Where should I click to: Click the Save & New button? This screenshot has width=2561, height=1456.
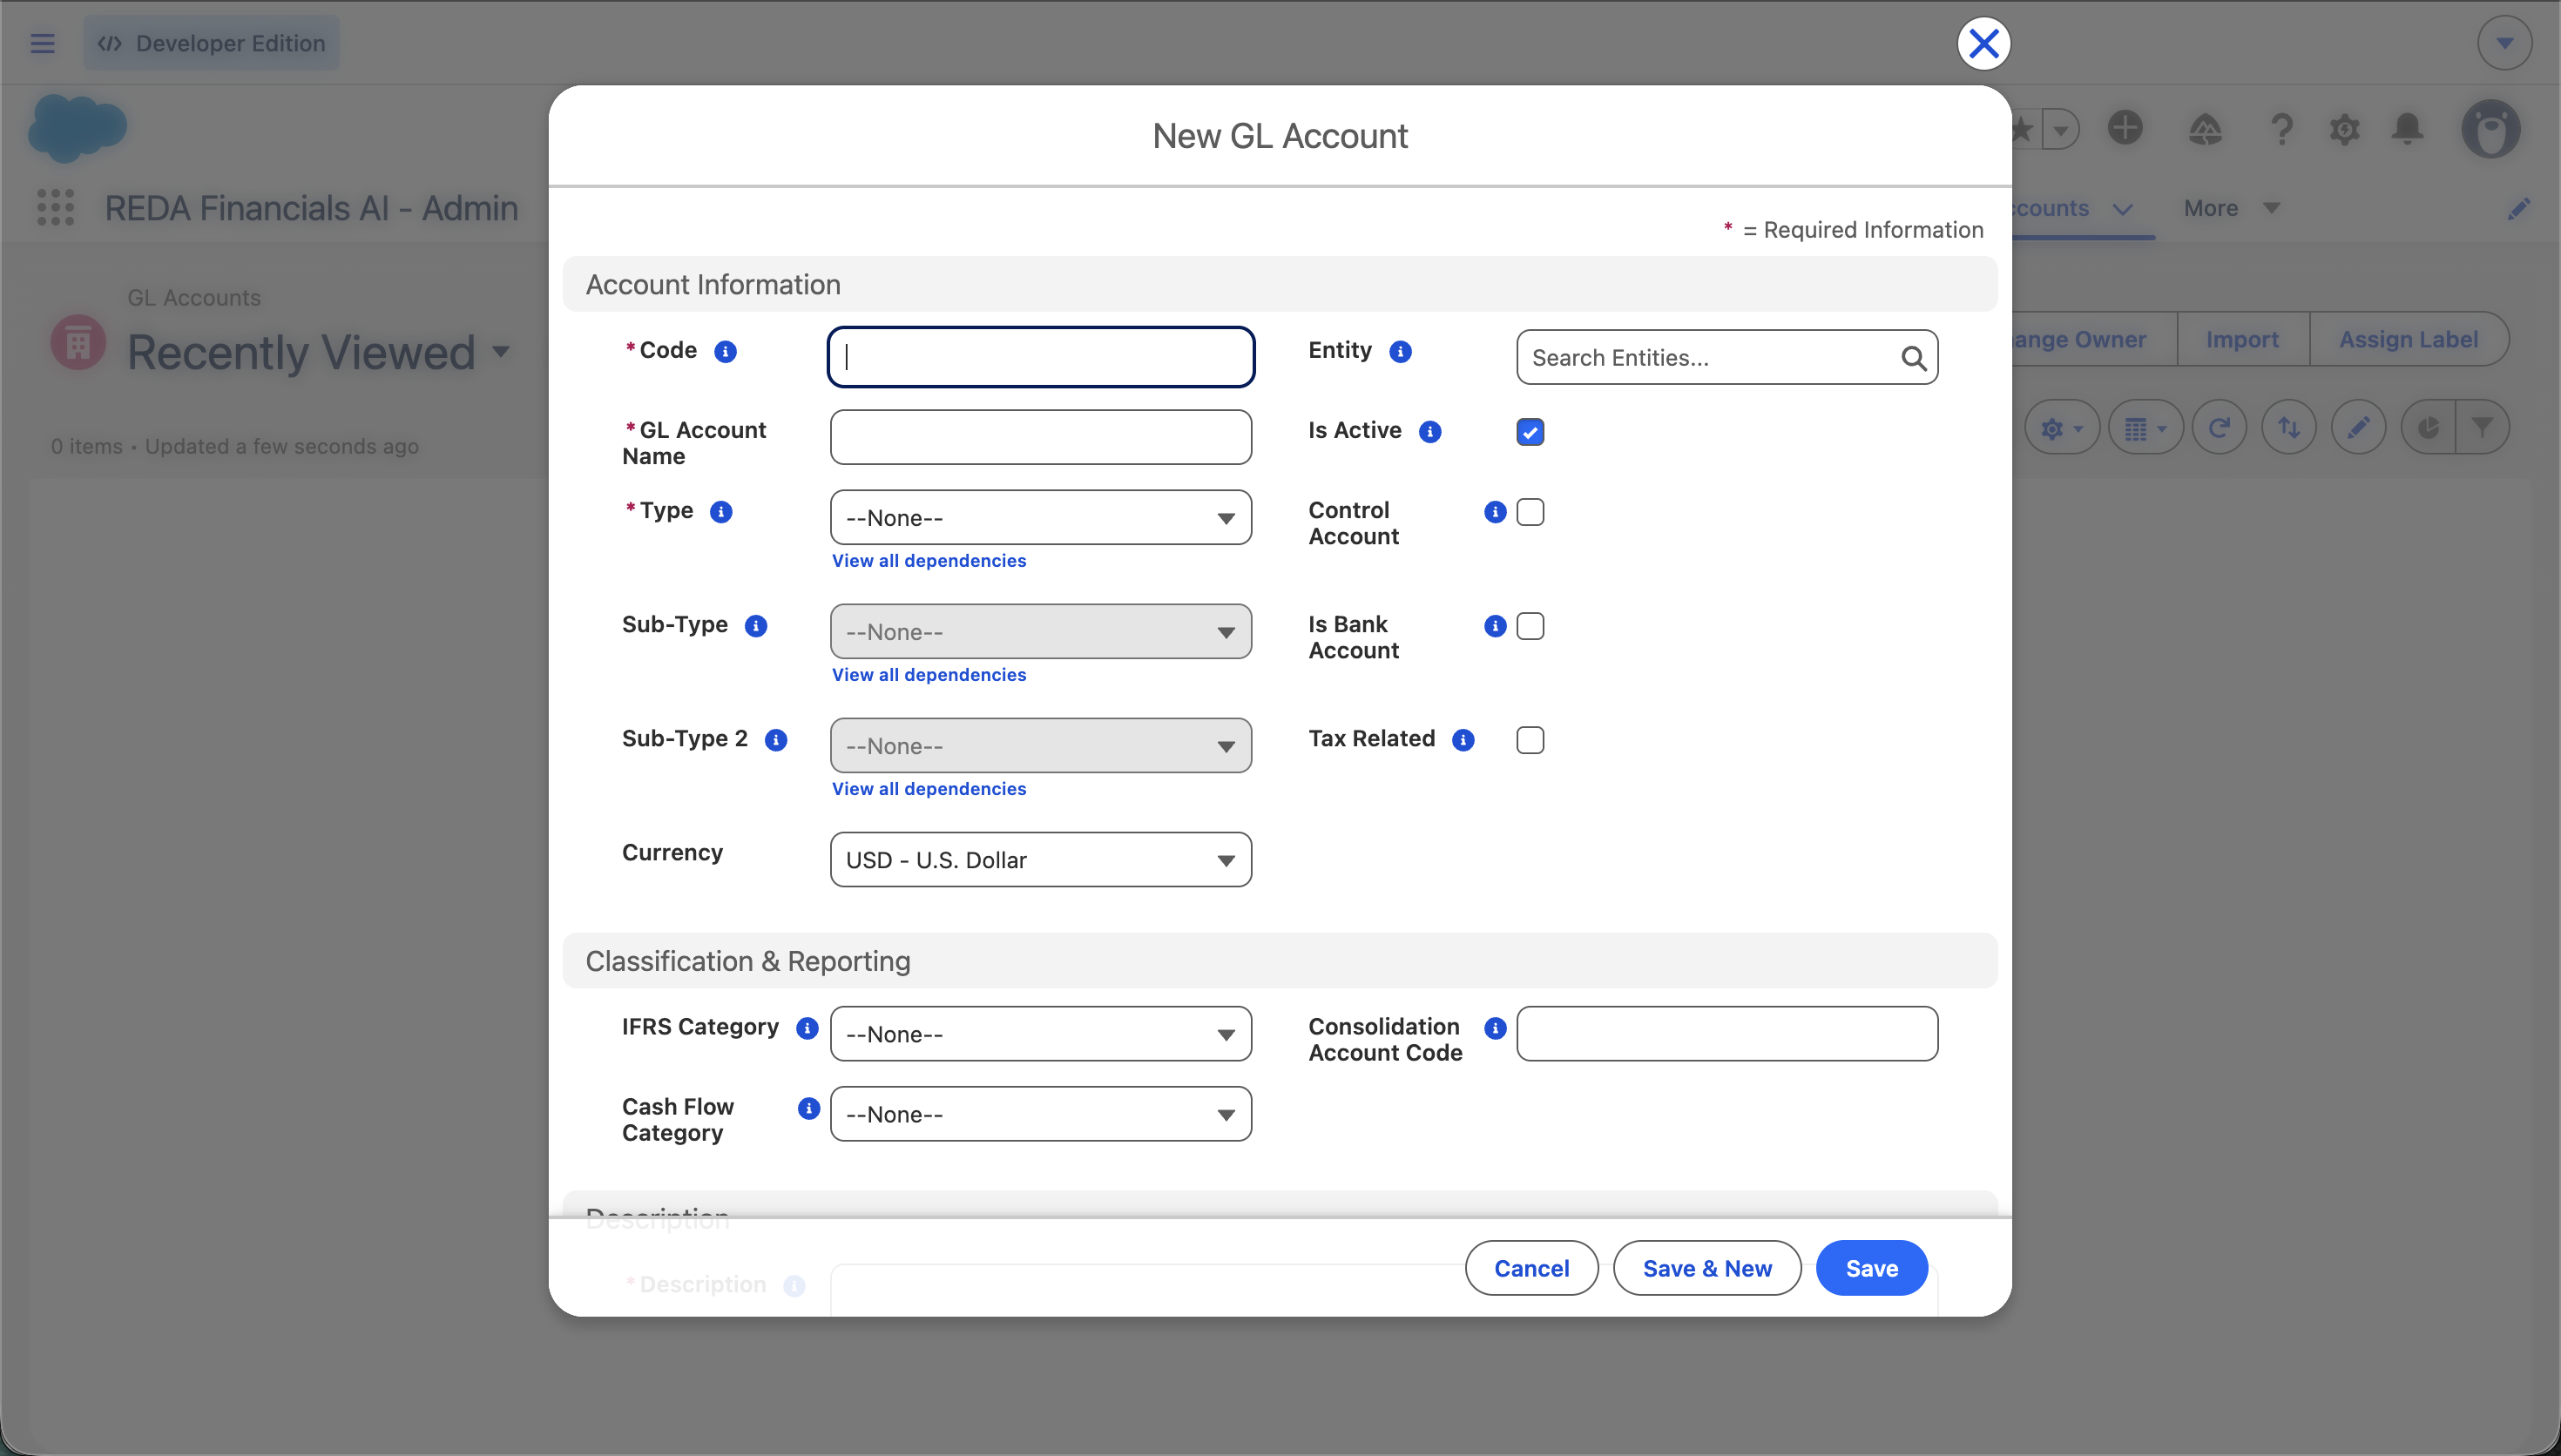point(1707,1268)
